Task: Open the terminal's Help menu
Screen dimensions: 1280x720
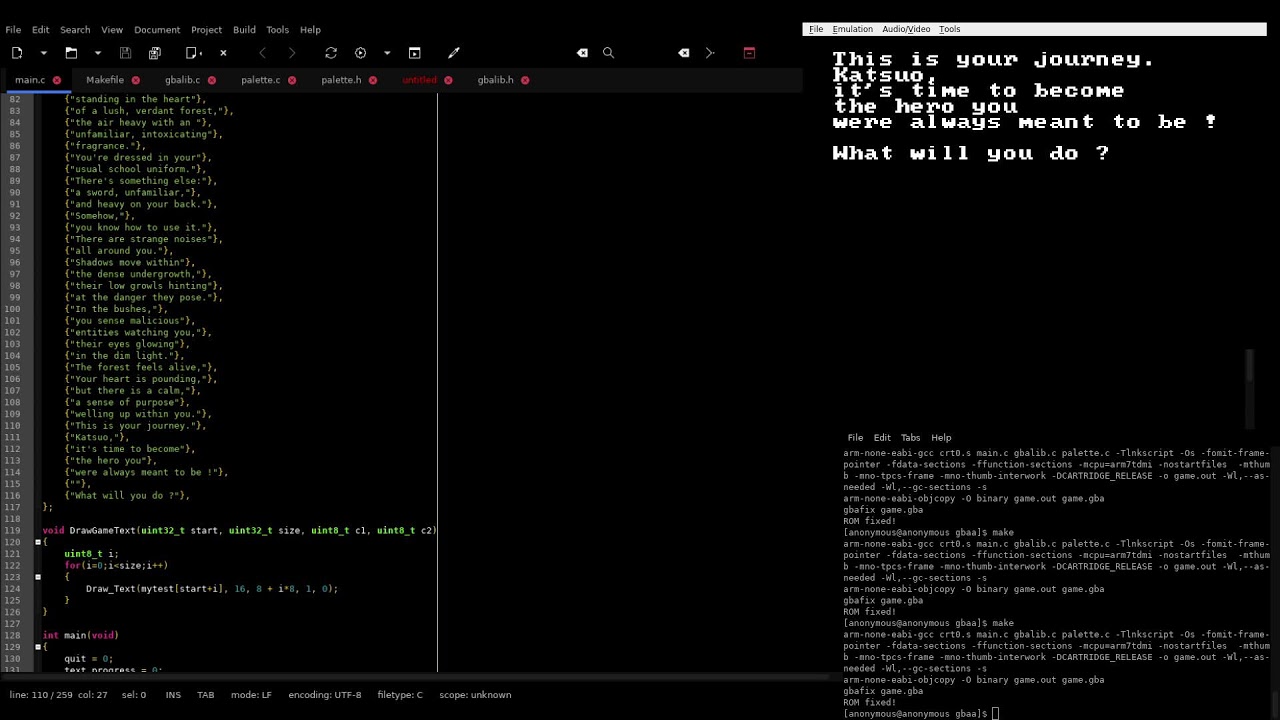Action: (941, 438)
